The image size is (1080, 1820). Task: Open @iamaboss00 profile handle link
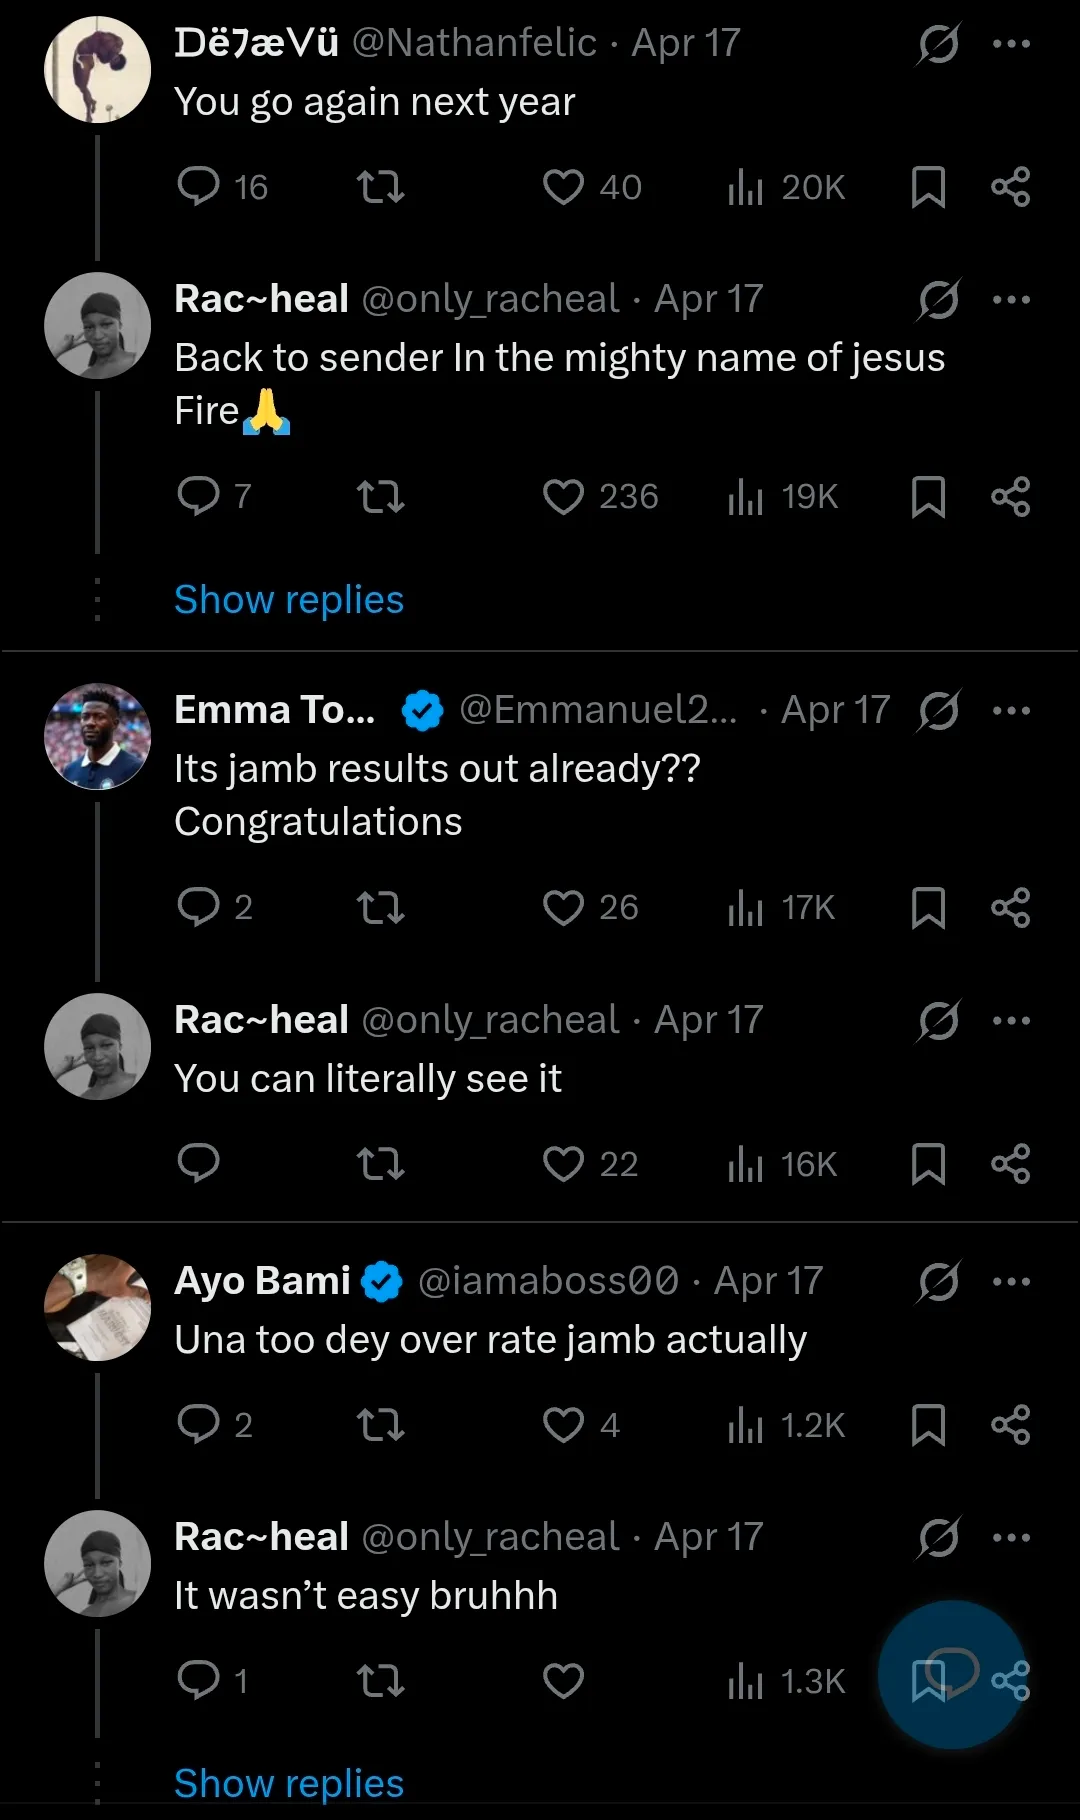(x=548, y=1281)
